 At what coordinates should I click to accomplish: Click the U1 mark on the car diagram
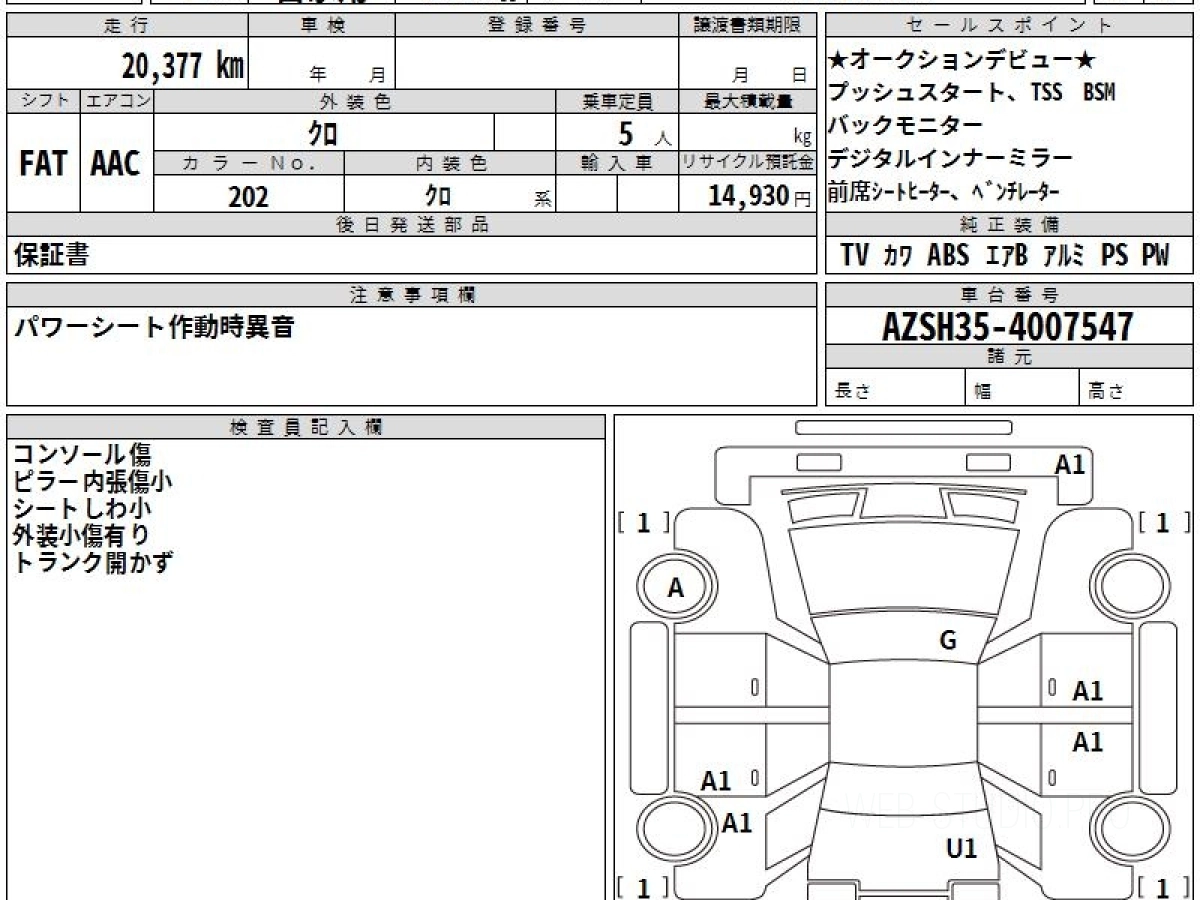tap(961, 849)
